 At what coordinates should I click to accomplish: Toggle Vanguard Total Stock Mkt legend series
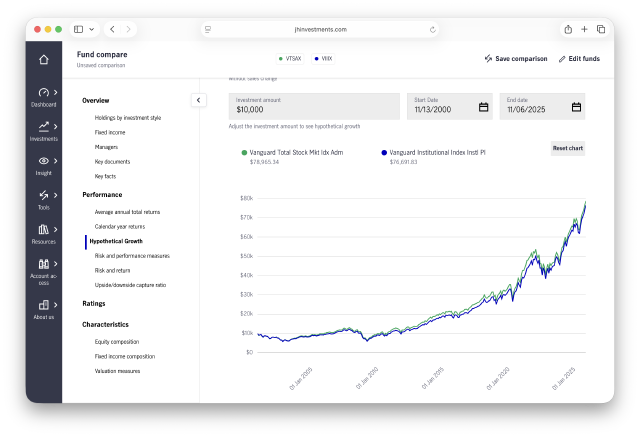pyautogui.click(x=244, y=152)
